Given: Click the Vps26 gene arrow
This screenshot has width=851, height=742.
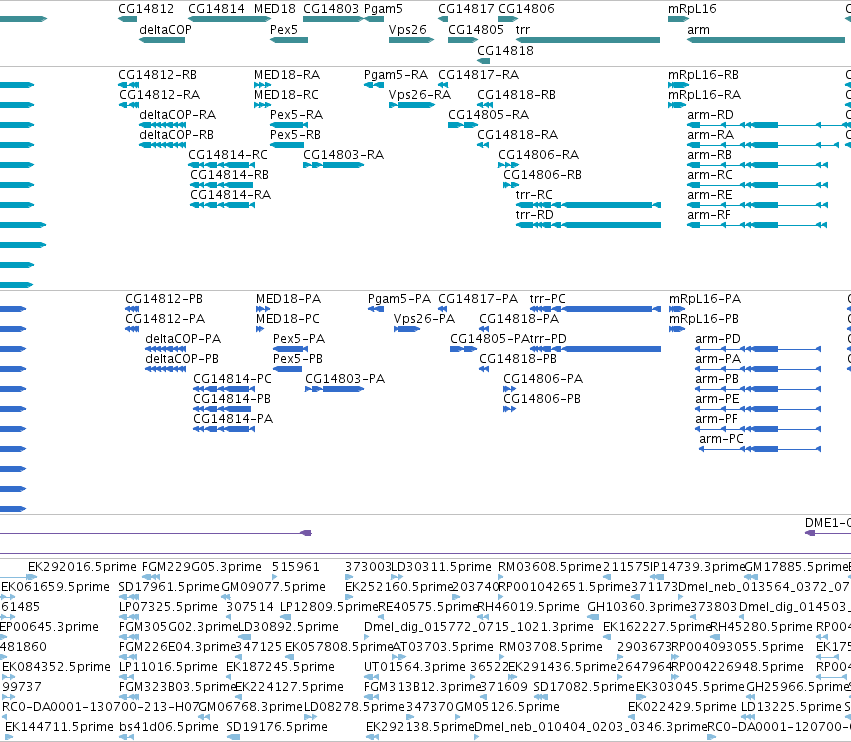Looking at the screenshot, I should 411,40.
